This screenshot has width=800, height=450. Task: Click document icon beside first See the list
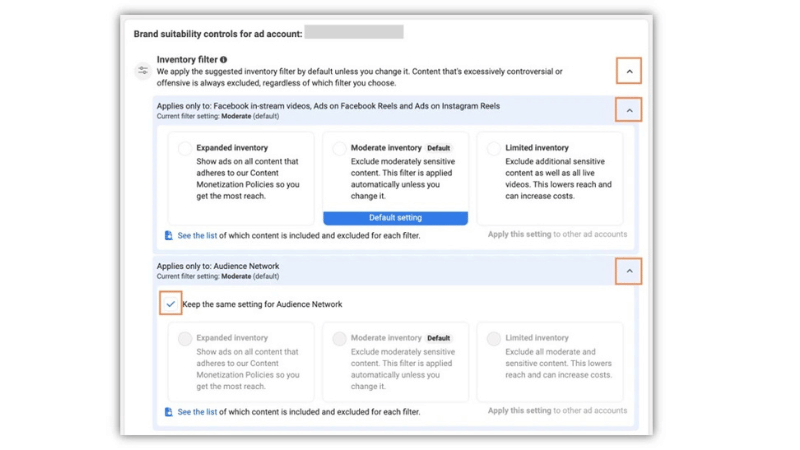coord(168,236)
